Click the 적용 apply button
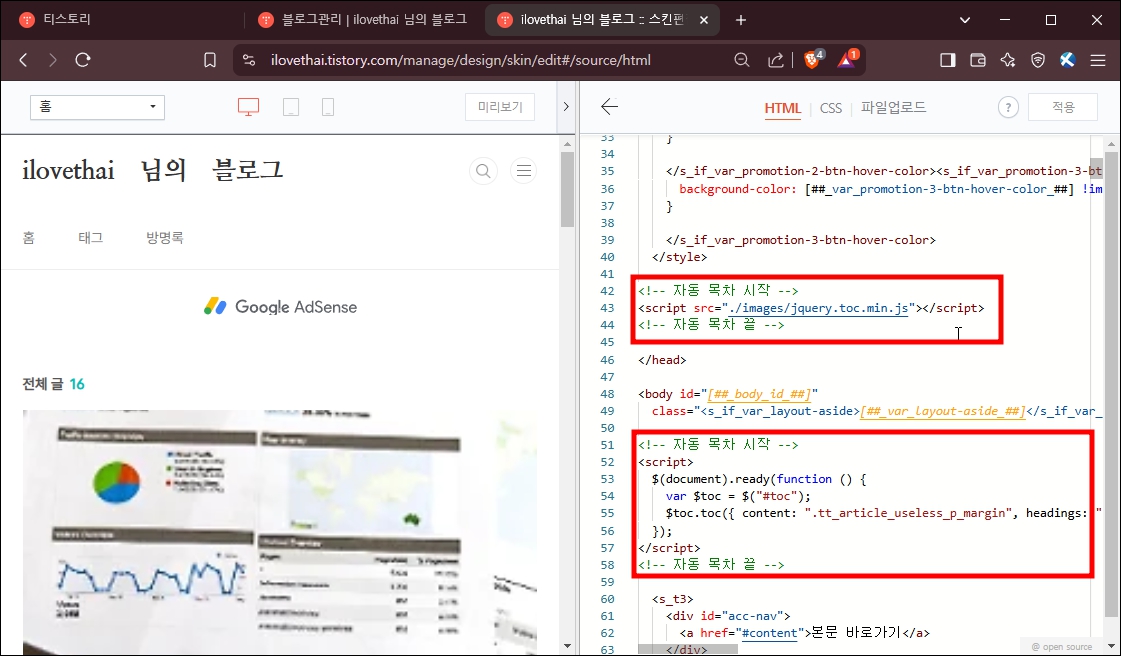Screen dimensions: 1121x656 point(1063,107)
